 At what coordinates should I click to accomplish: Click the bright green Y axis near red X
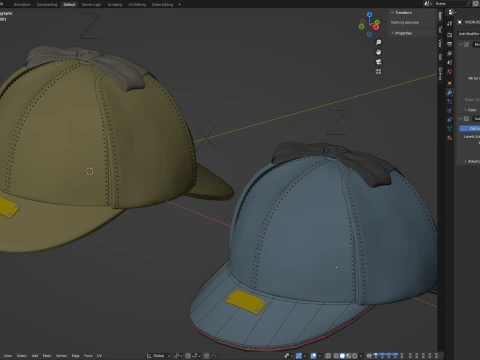[x=377, y=22]
